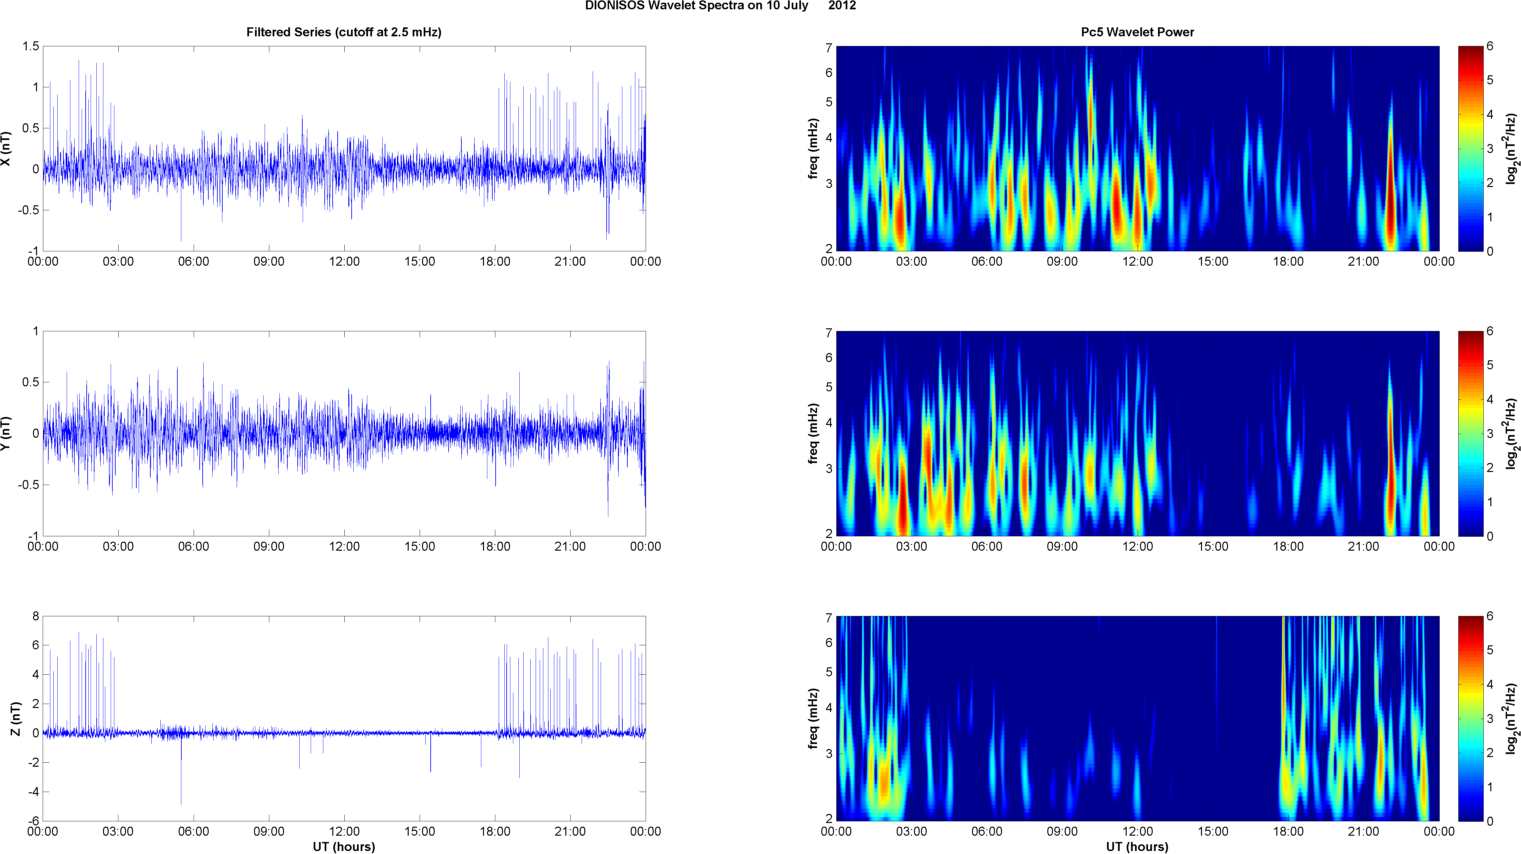Click the log2(nT²/Hz) label of the top colorbar
Viewport: 1521px width, 854px height.
tap(1513, 148)
